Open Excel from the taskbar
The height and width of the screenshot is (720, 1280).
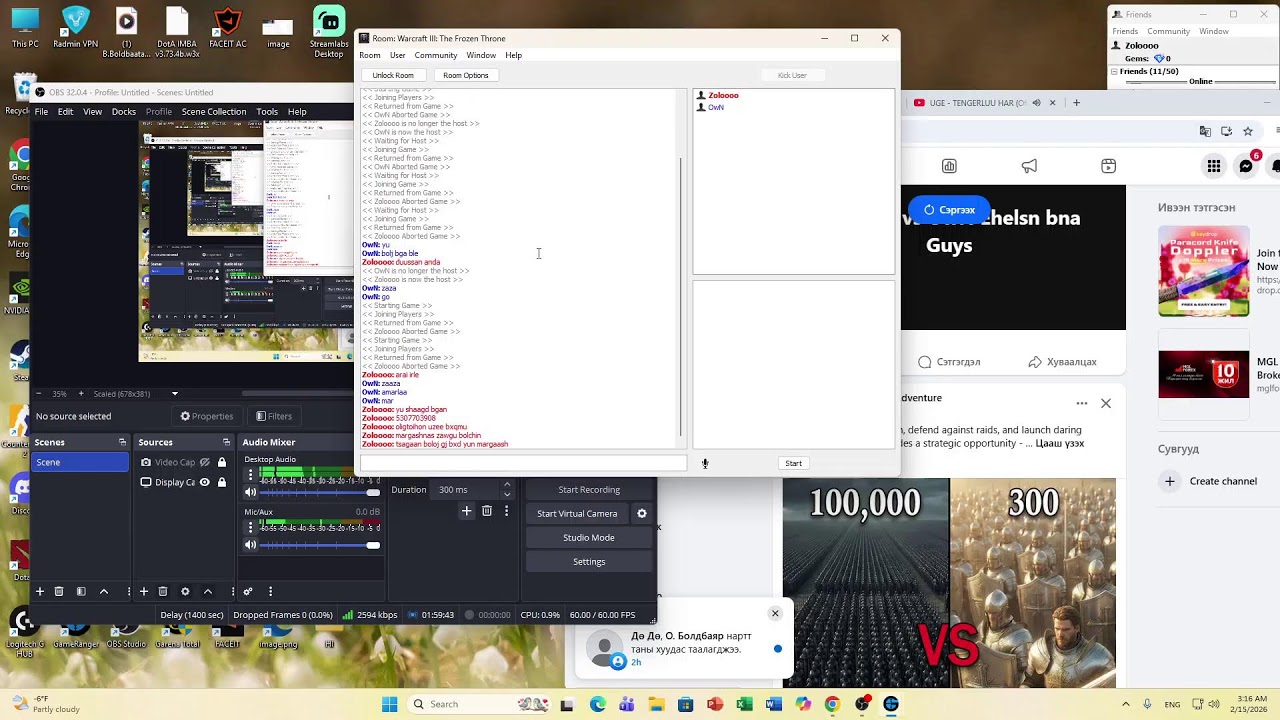[744, 704]
